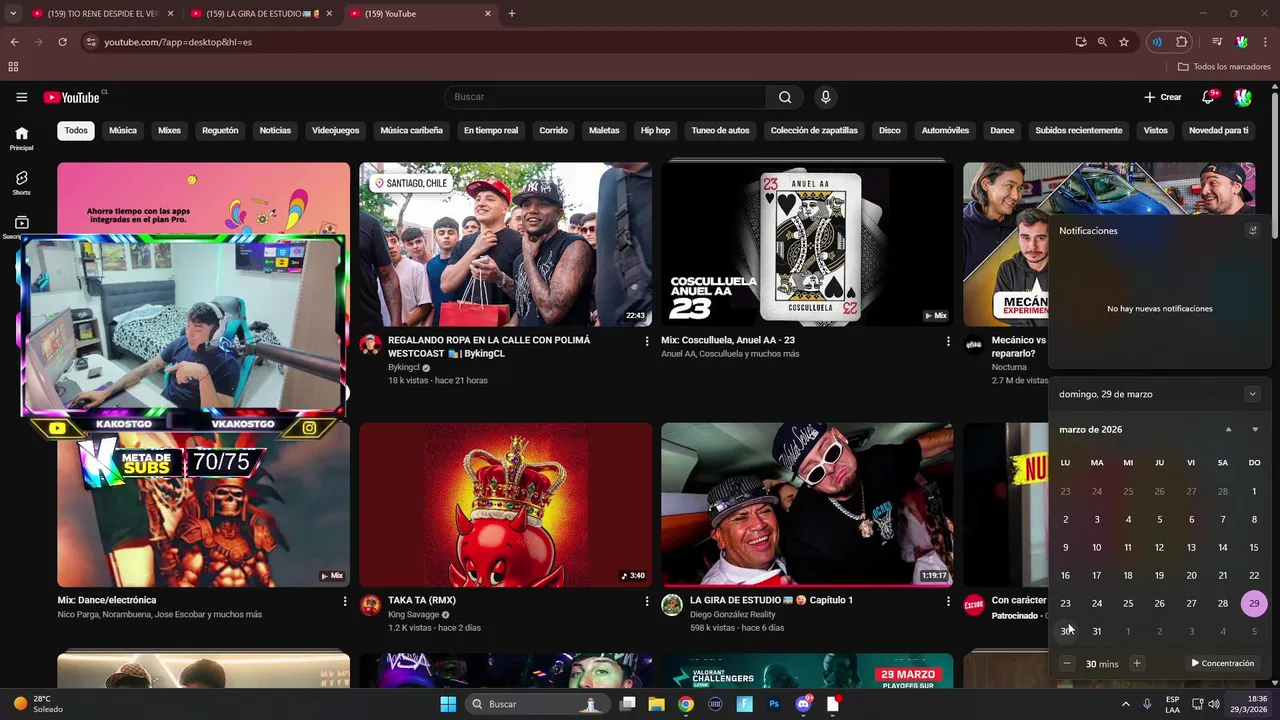Go to the YouTube logo home link
The image size is (1280, 720).
click(x=71, y=97)
